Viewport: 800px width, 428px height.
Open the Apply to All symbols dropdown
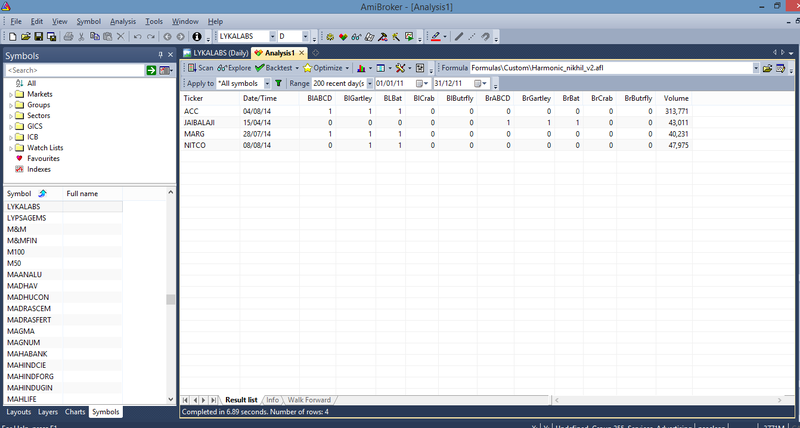267,83
